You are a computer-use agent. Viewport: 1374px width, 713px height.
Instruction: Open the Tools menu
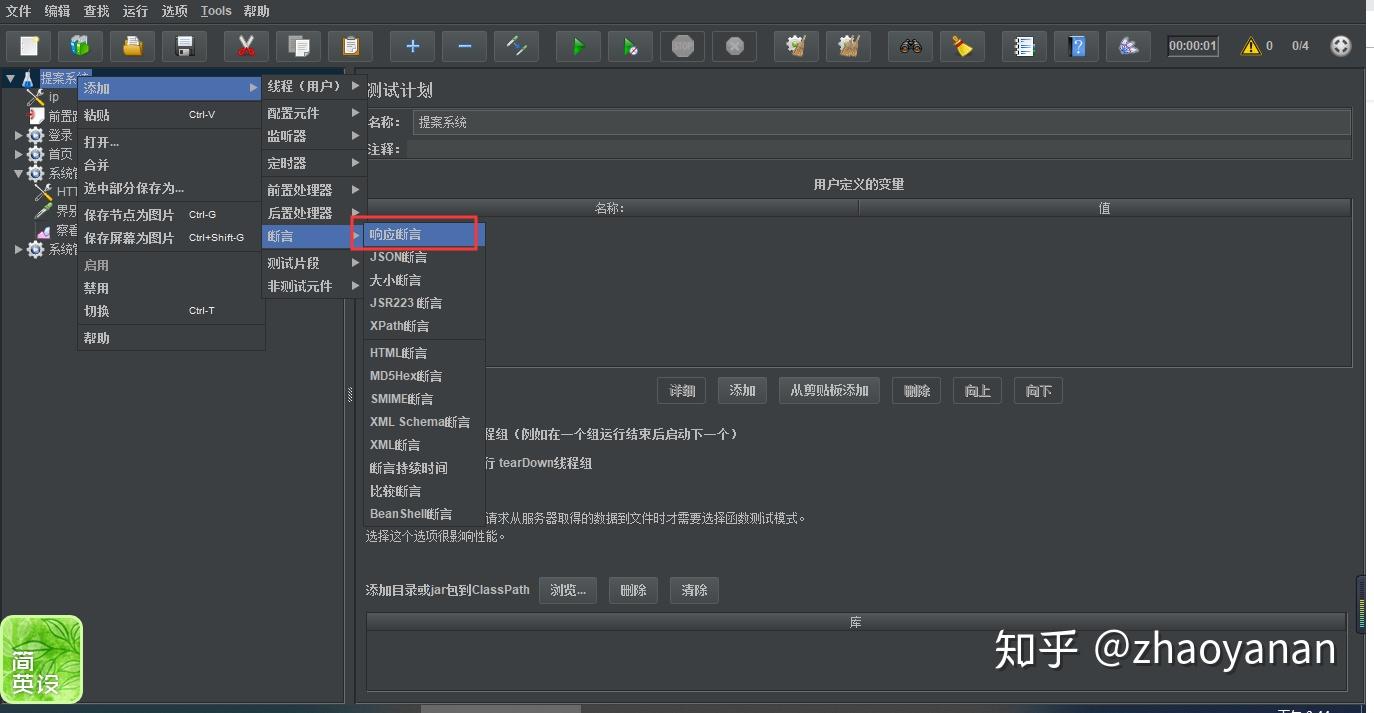pos(215,11)
